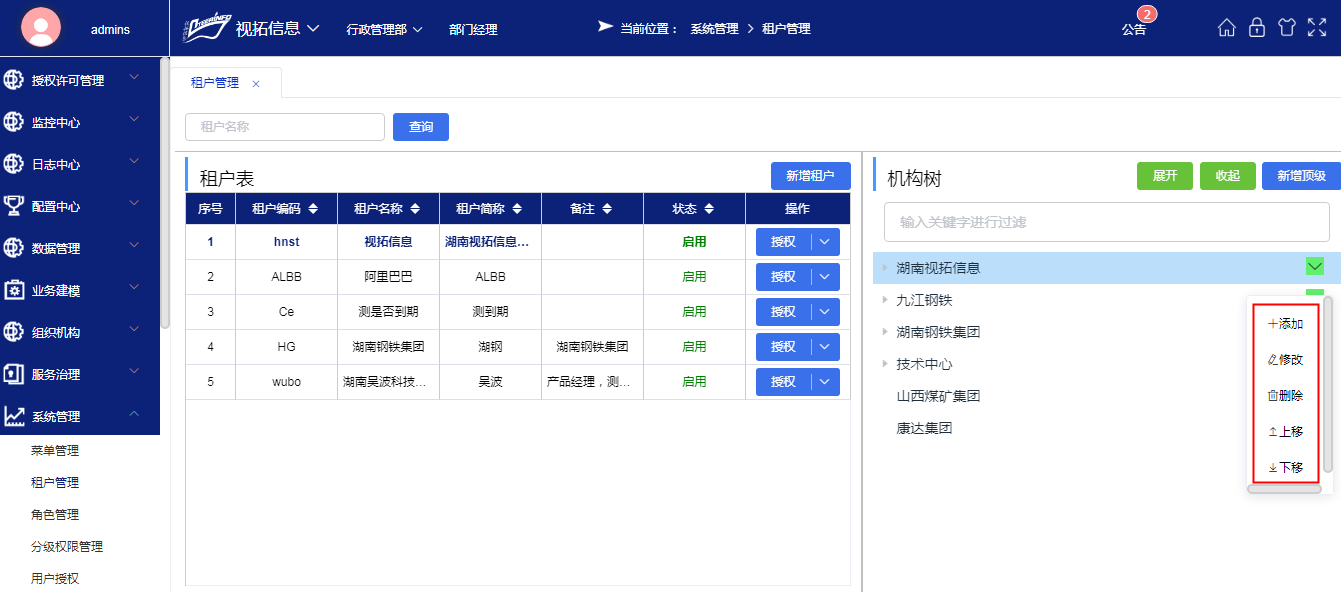Expand the 技术中心 tree node
This screenshot has height=592, width=1341.
coord(885,364)
